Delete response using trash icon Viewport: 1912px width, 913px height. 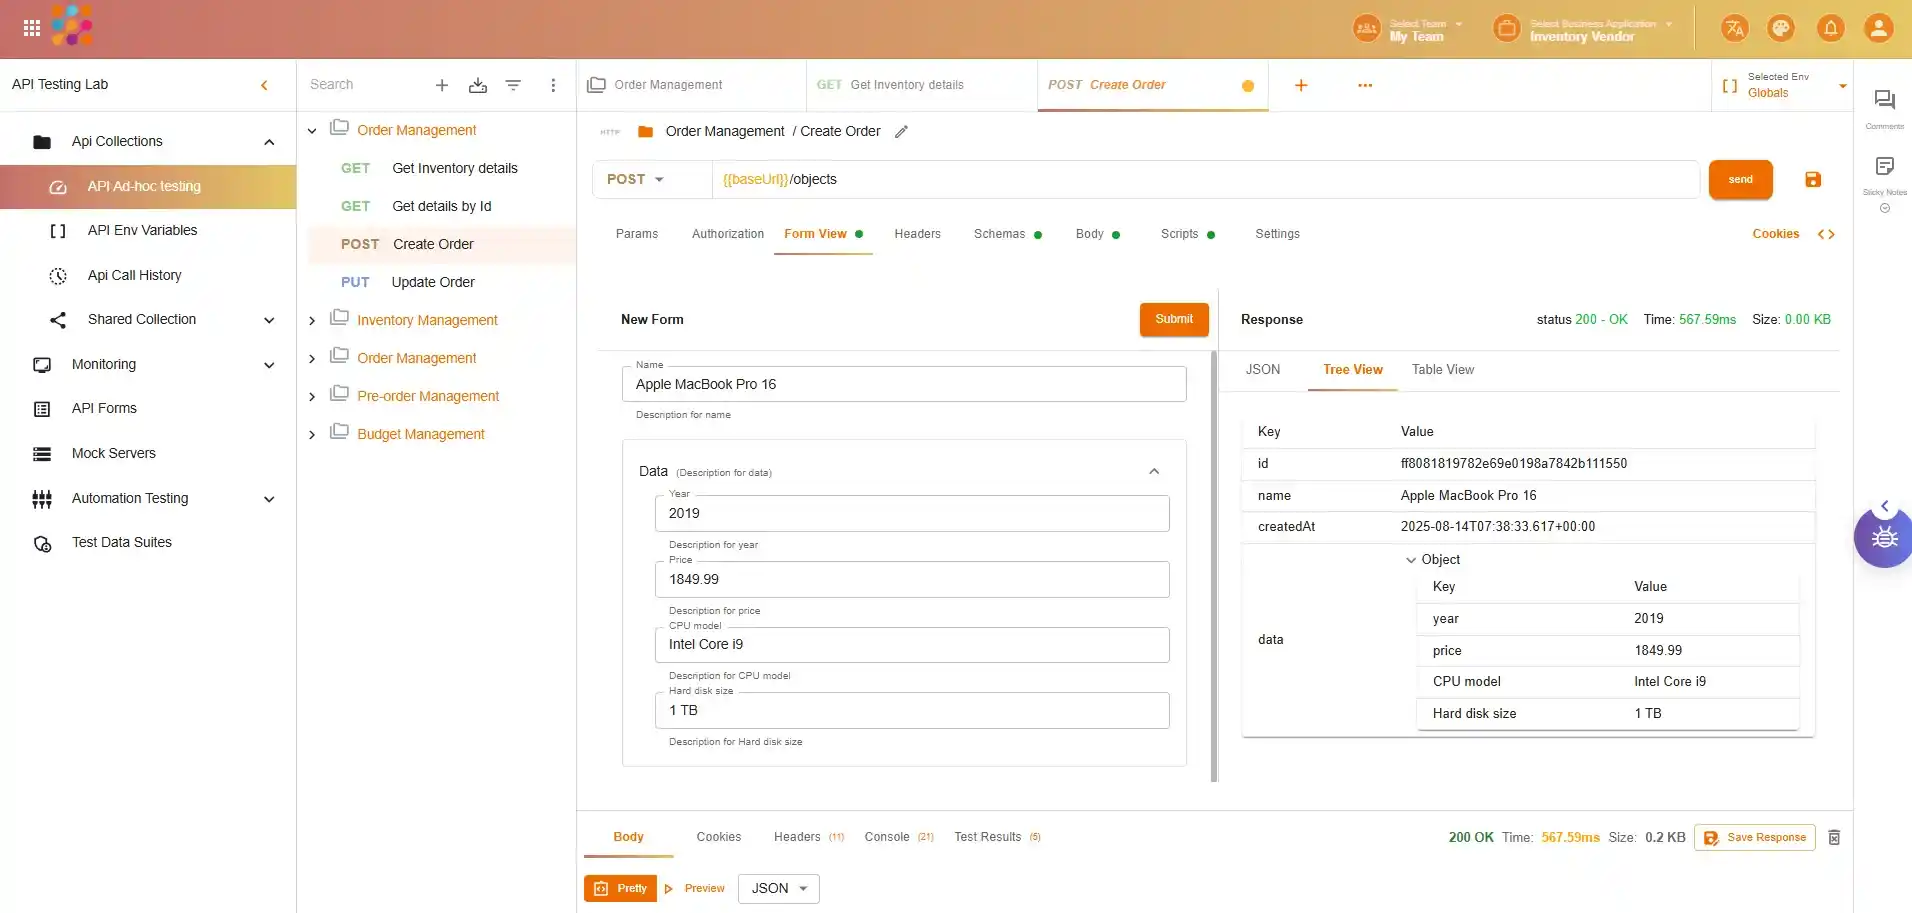pyautogui.click(x=1834, y=838)
